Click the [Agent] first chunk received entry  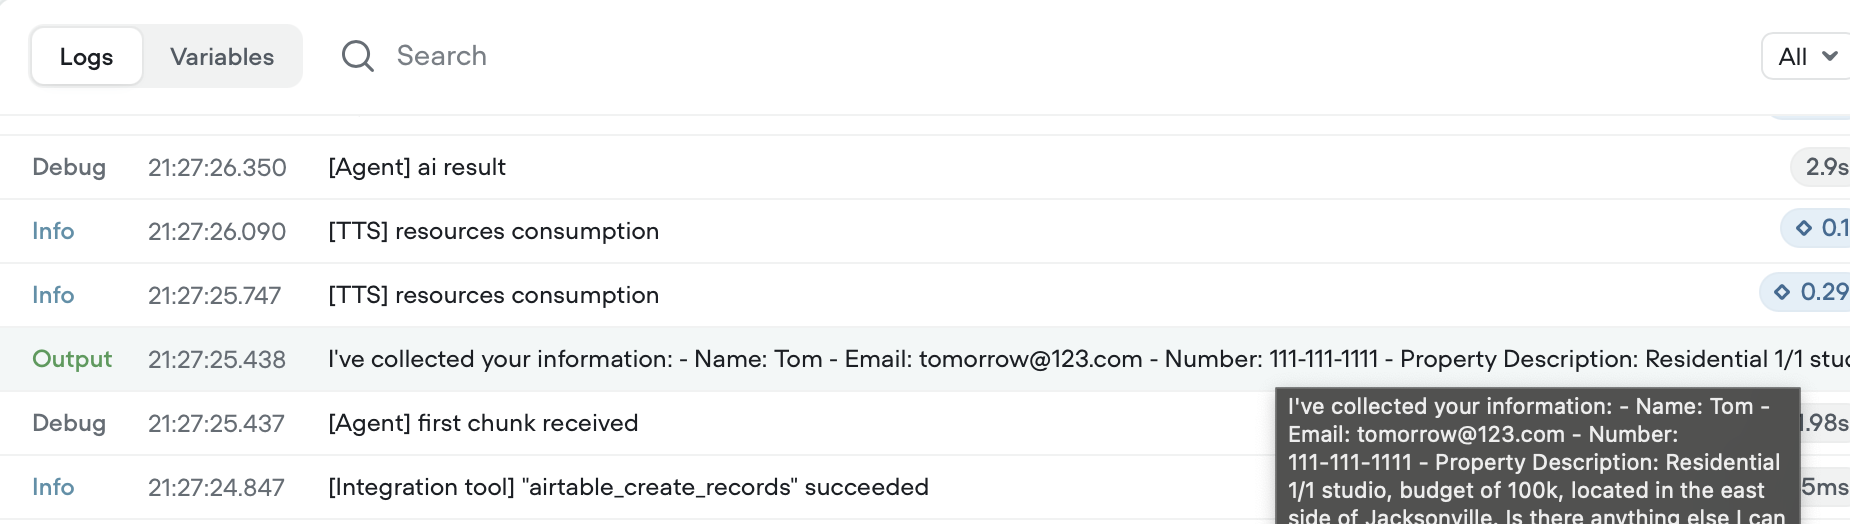click(x=483, y=423)
